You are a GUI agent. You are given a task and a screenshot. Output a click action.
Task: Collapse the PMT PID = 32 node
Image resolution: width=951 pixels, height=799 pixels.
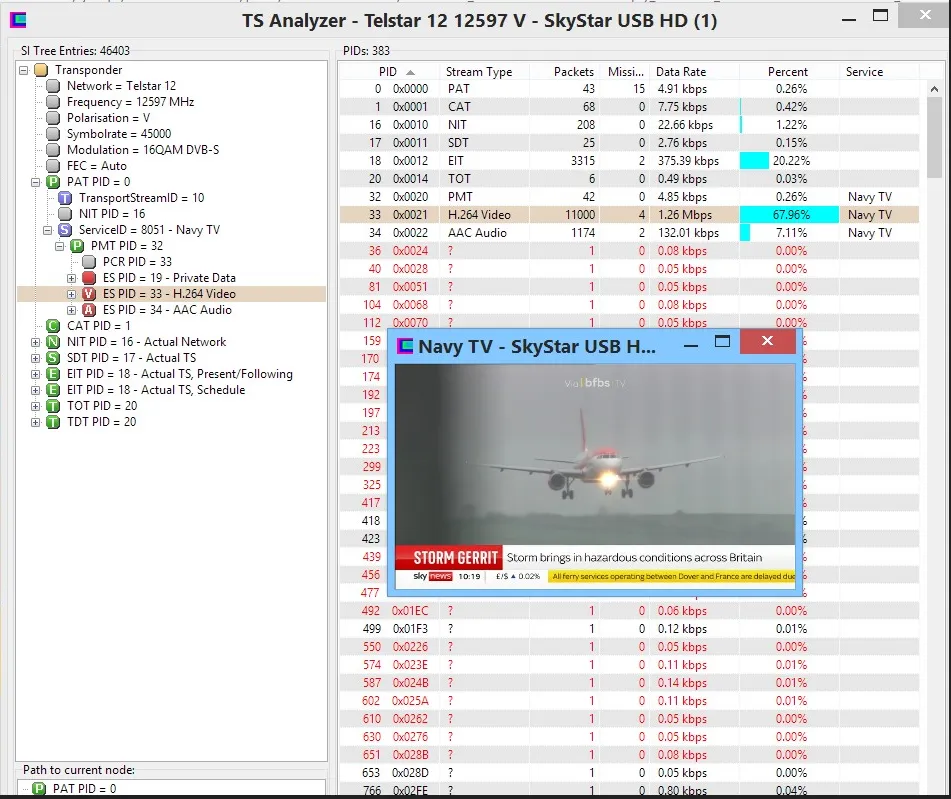tap(60, 246)
